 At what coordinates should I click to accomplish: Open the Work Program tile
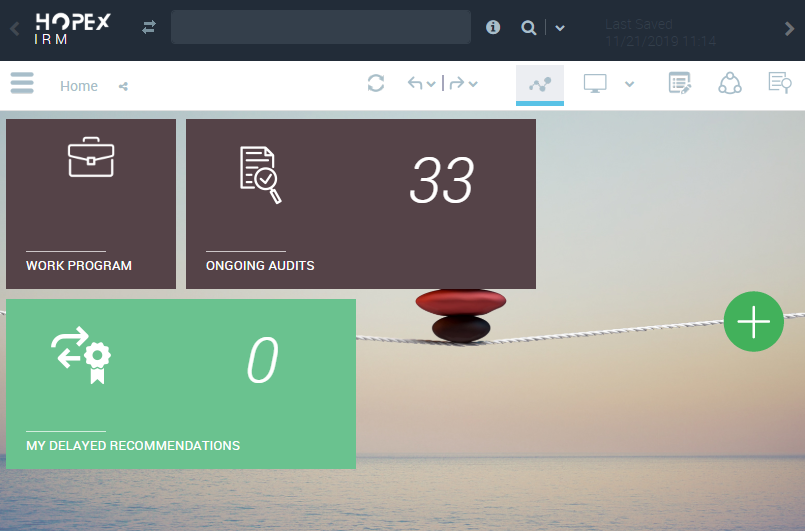91,204
